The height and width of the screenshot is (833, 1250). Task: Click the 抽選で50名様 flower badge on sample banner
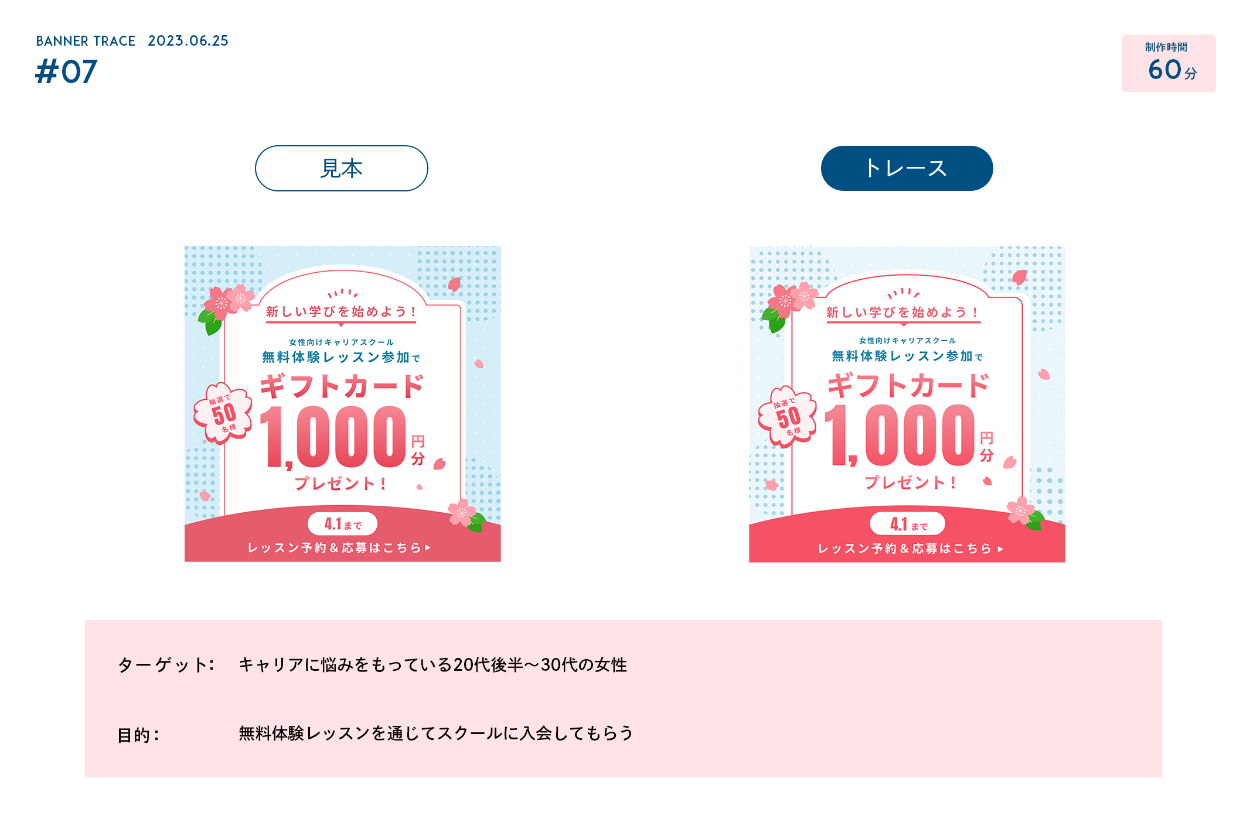coord(223,413)
